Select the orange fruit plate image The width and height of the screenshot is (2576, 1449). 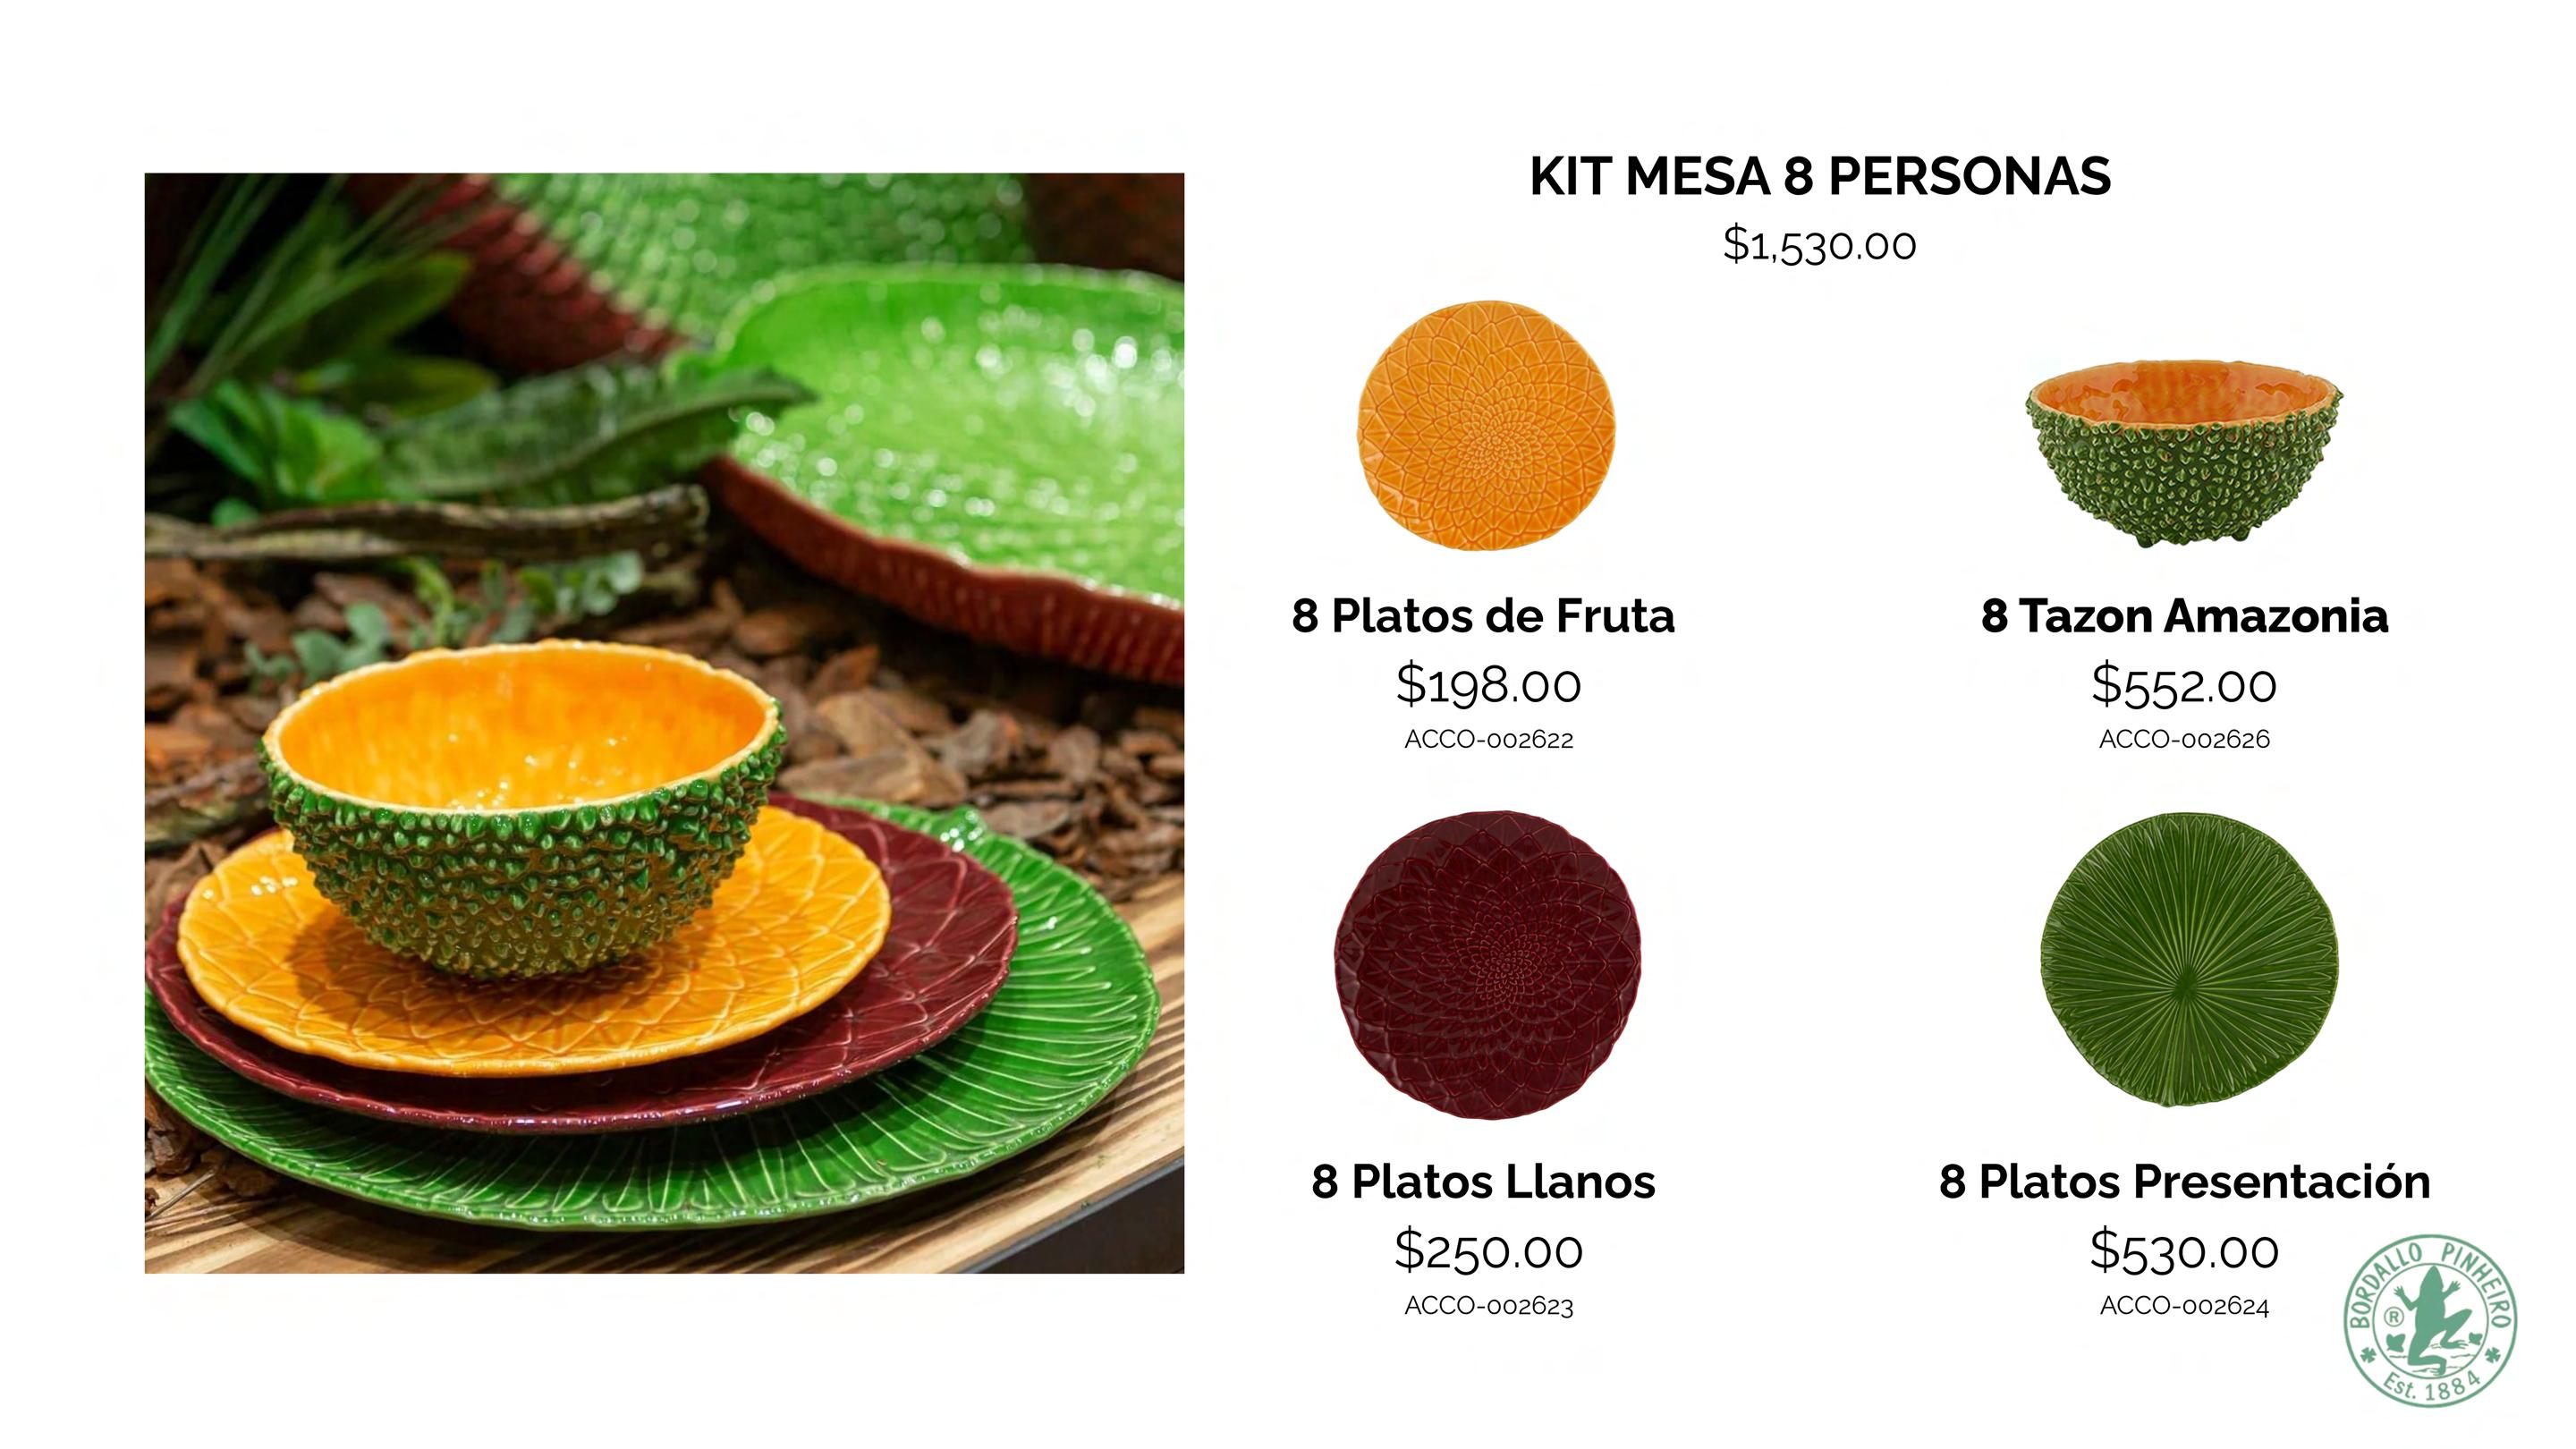coord(1486,426)
